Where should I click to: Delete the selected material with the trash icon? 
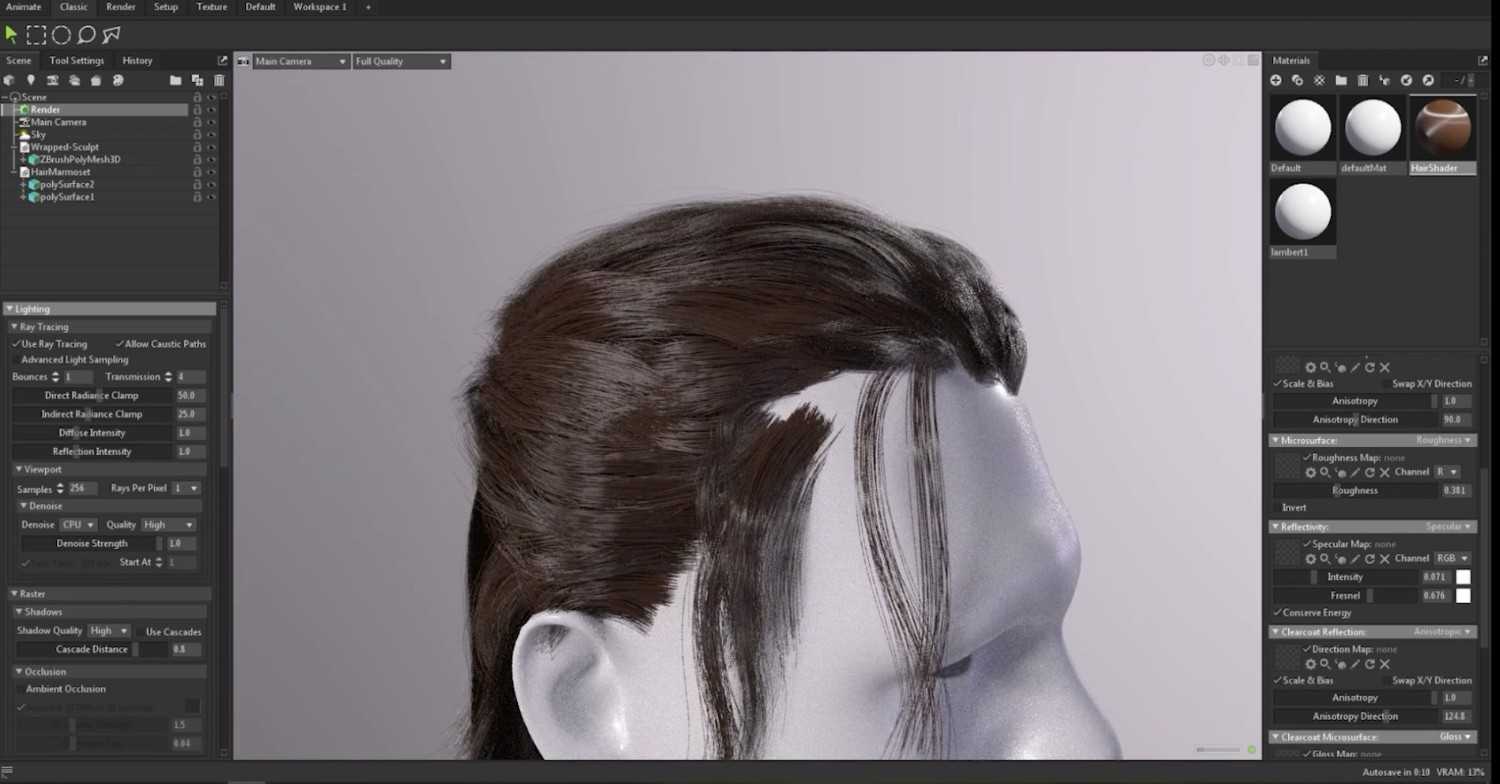click(1362, 80)
